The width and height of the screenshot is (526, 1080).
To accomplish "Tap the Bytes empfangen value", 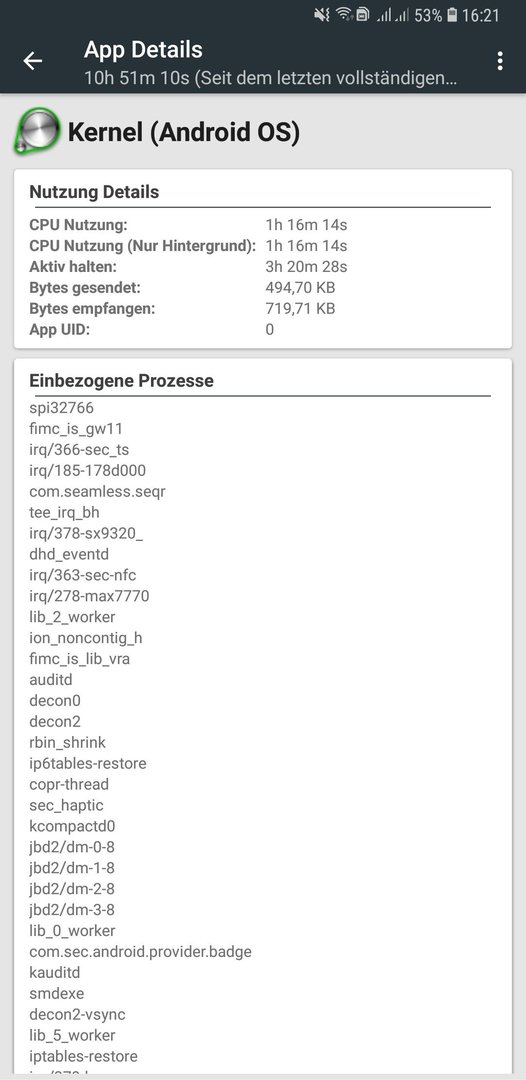I will 300,309.
